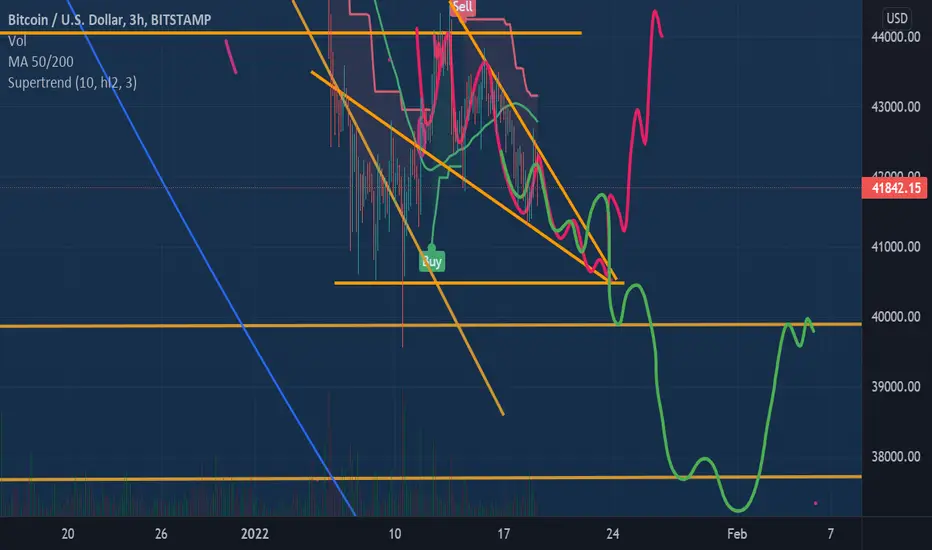Click the 7 date axis label
Screen dimensions: 932x550
click(x=830, y=534)
